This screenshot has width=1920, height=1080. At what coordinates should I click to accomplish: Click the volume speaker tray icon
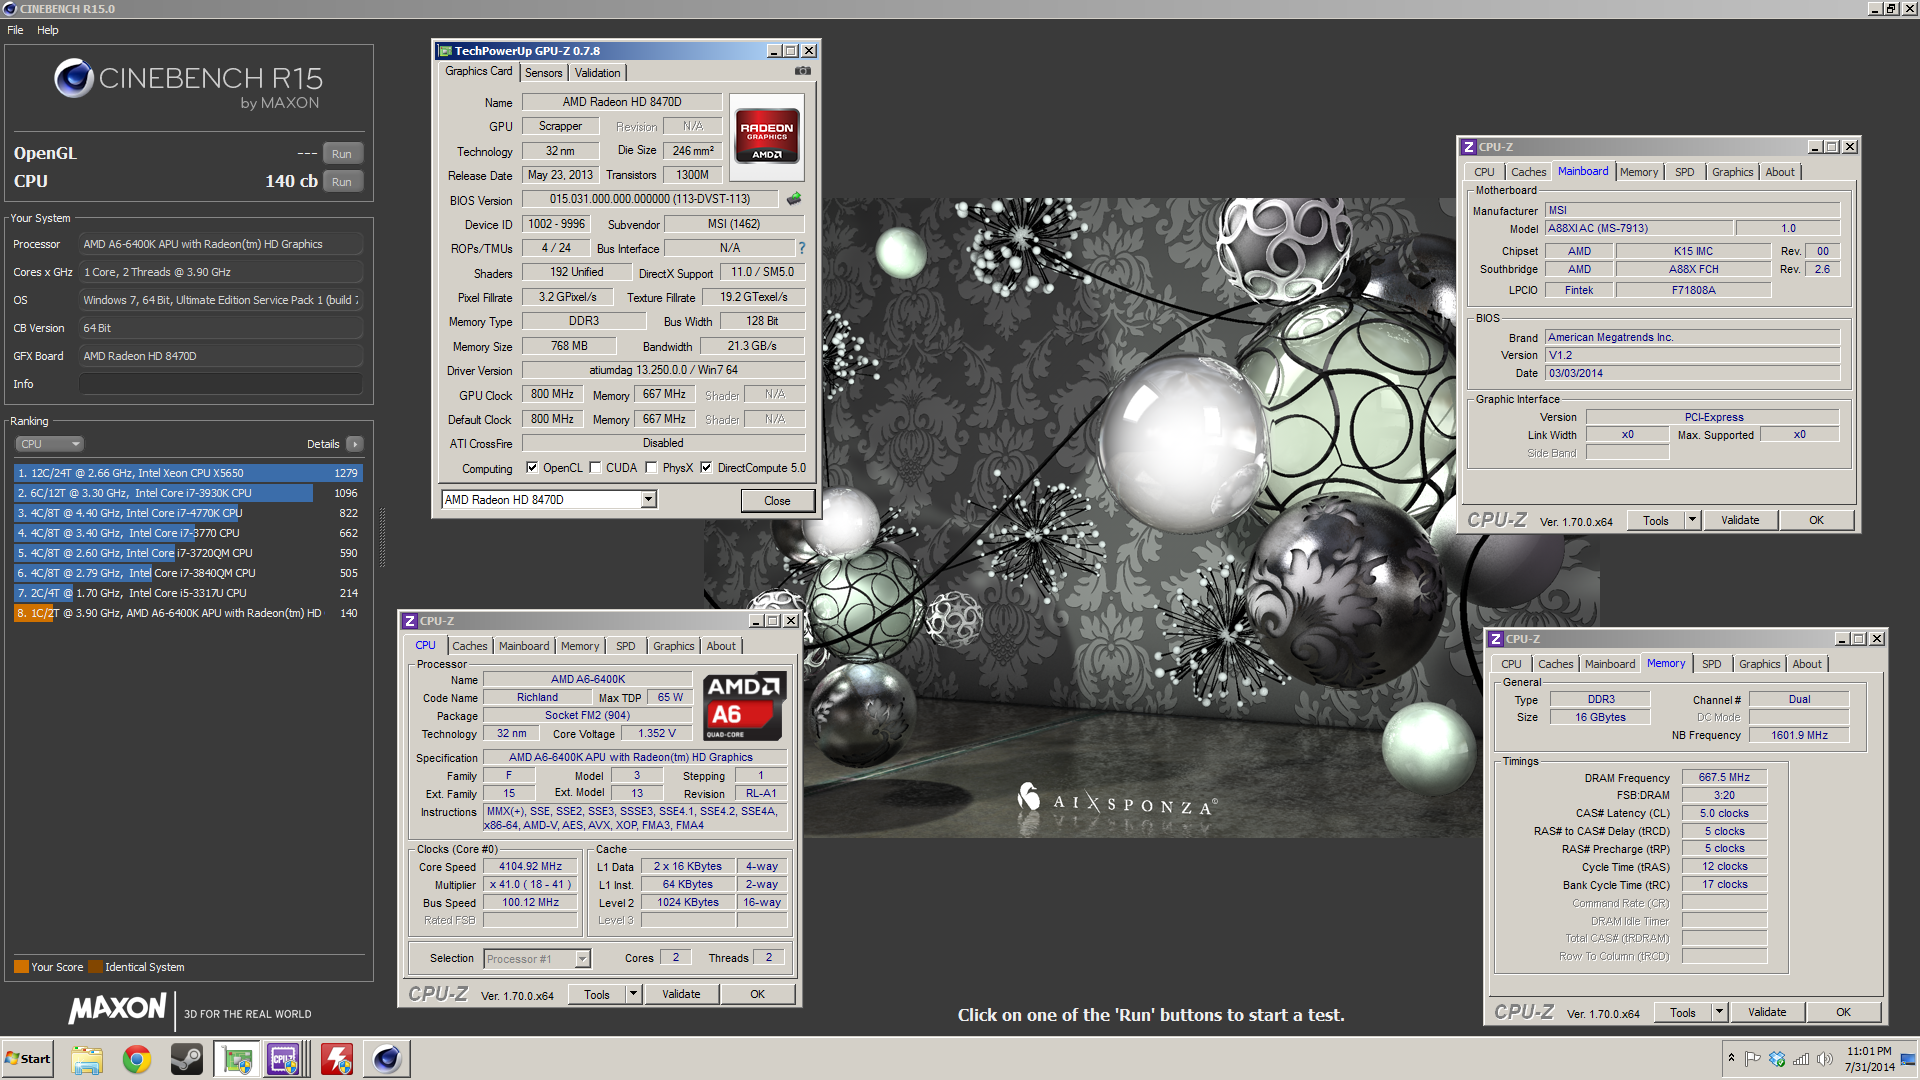click(1825, 1059)
